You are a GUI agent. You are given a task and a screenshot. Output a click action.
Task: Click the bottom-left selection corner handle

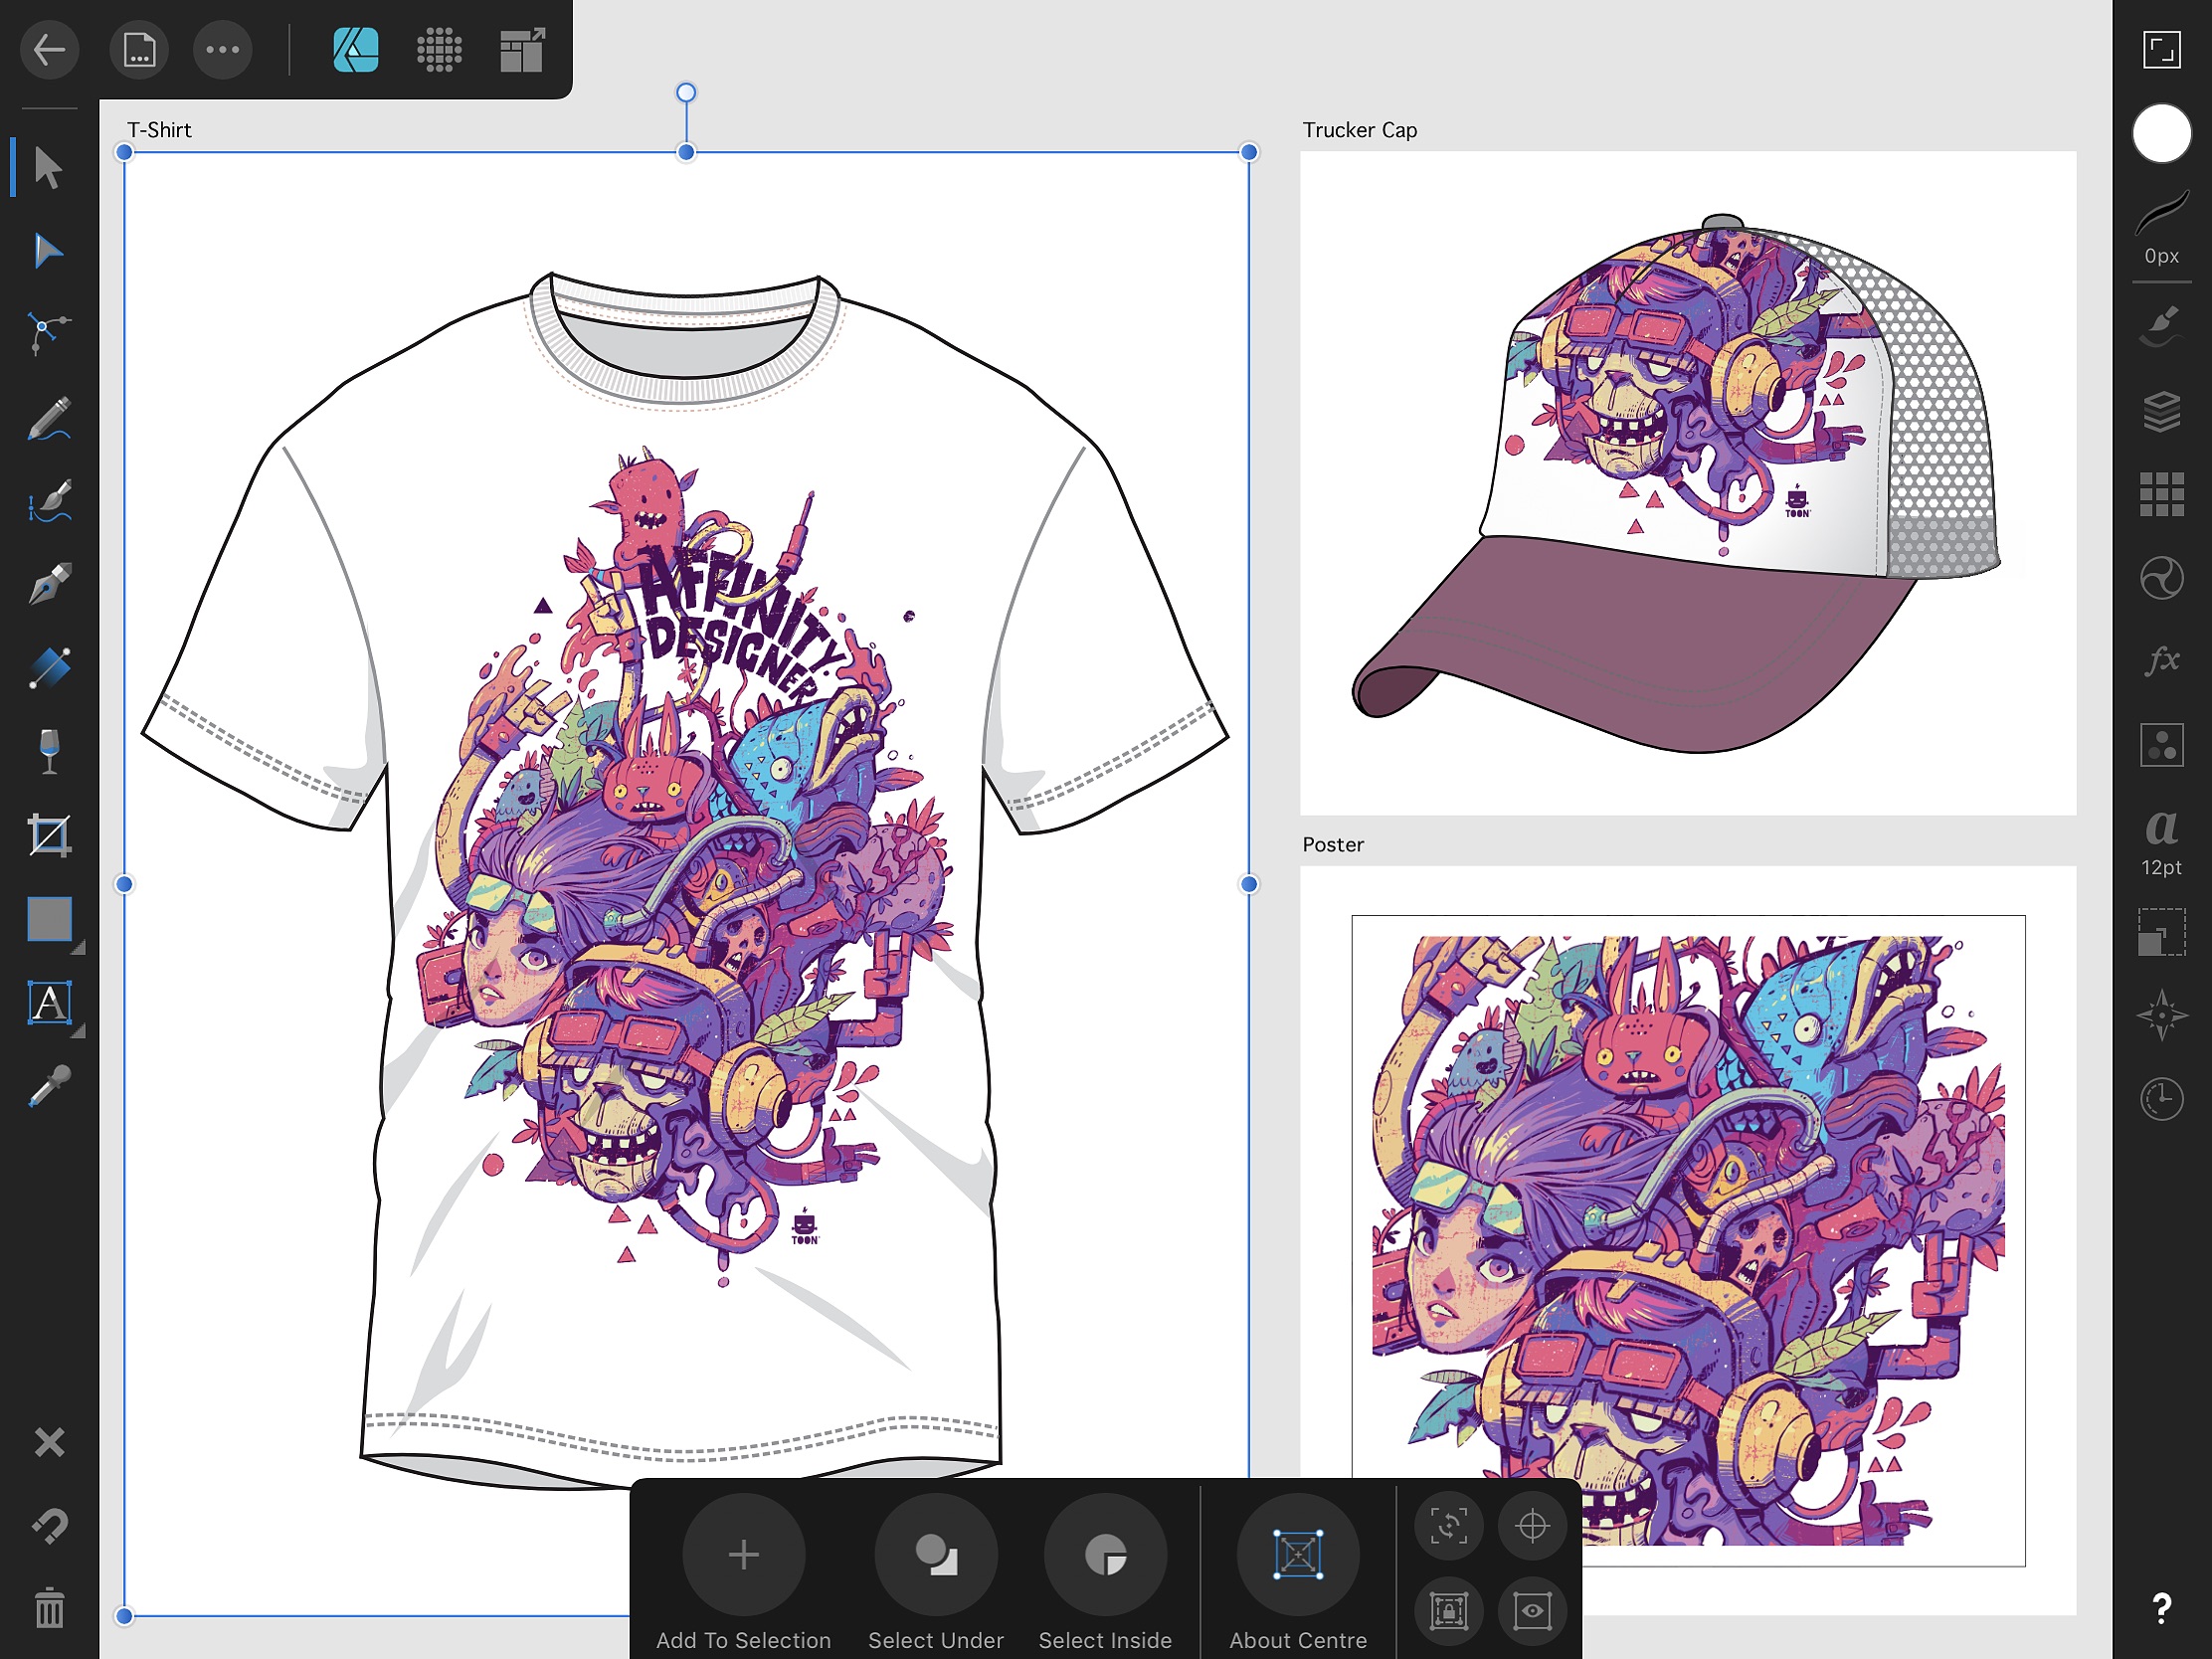click(x=124, y=1615)
